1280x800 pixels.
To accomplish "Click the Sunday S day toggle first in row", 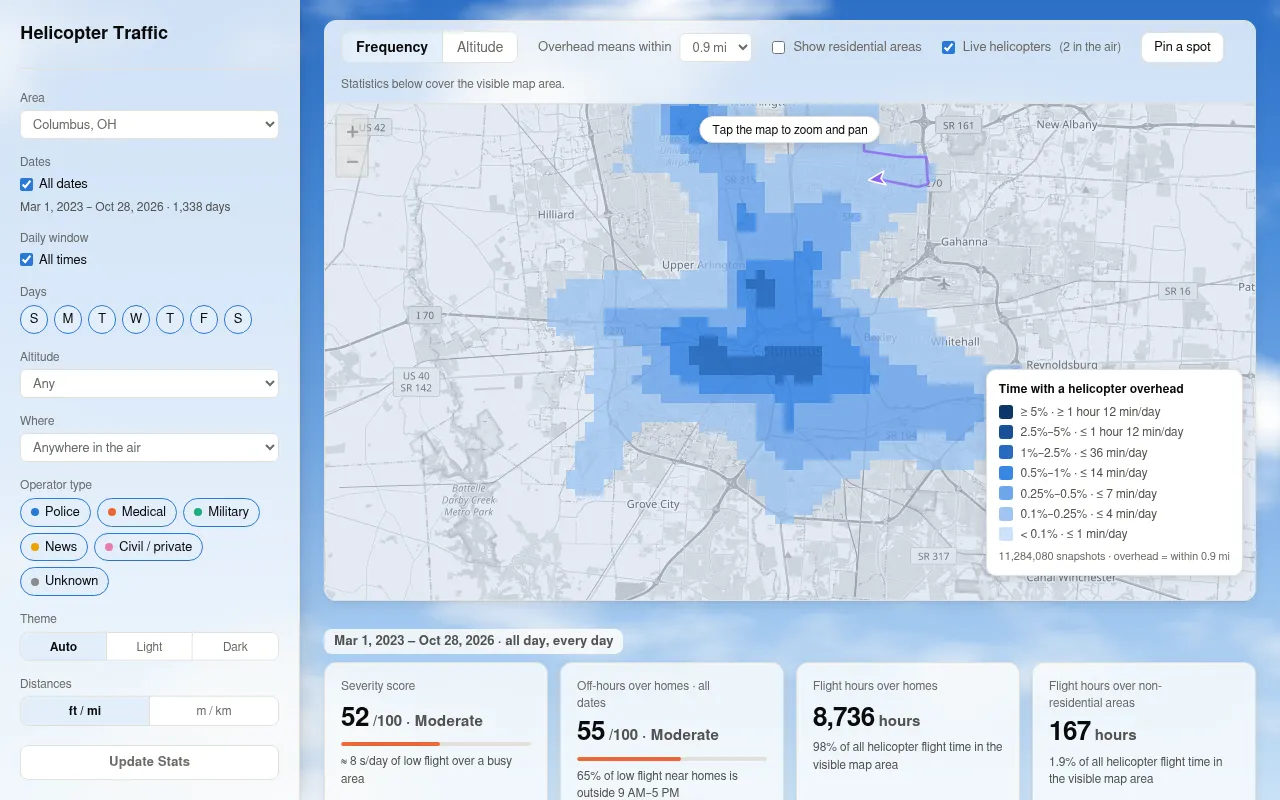I will 34,319.
